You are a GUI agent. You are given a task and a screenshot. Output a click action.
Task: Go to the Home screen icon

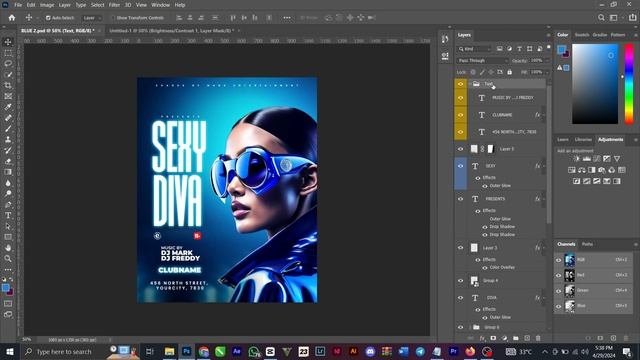(12, 18)
